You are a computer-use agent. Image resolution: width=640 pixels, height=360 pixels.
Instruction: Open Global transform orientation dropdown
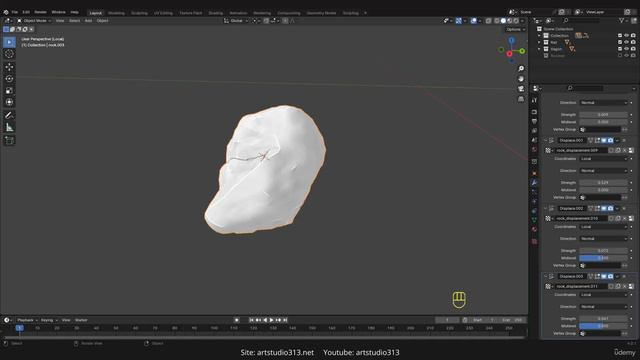tap(236, 21)
